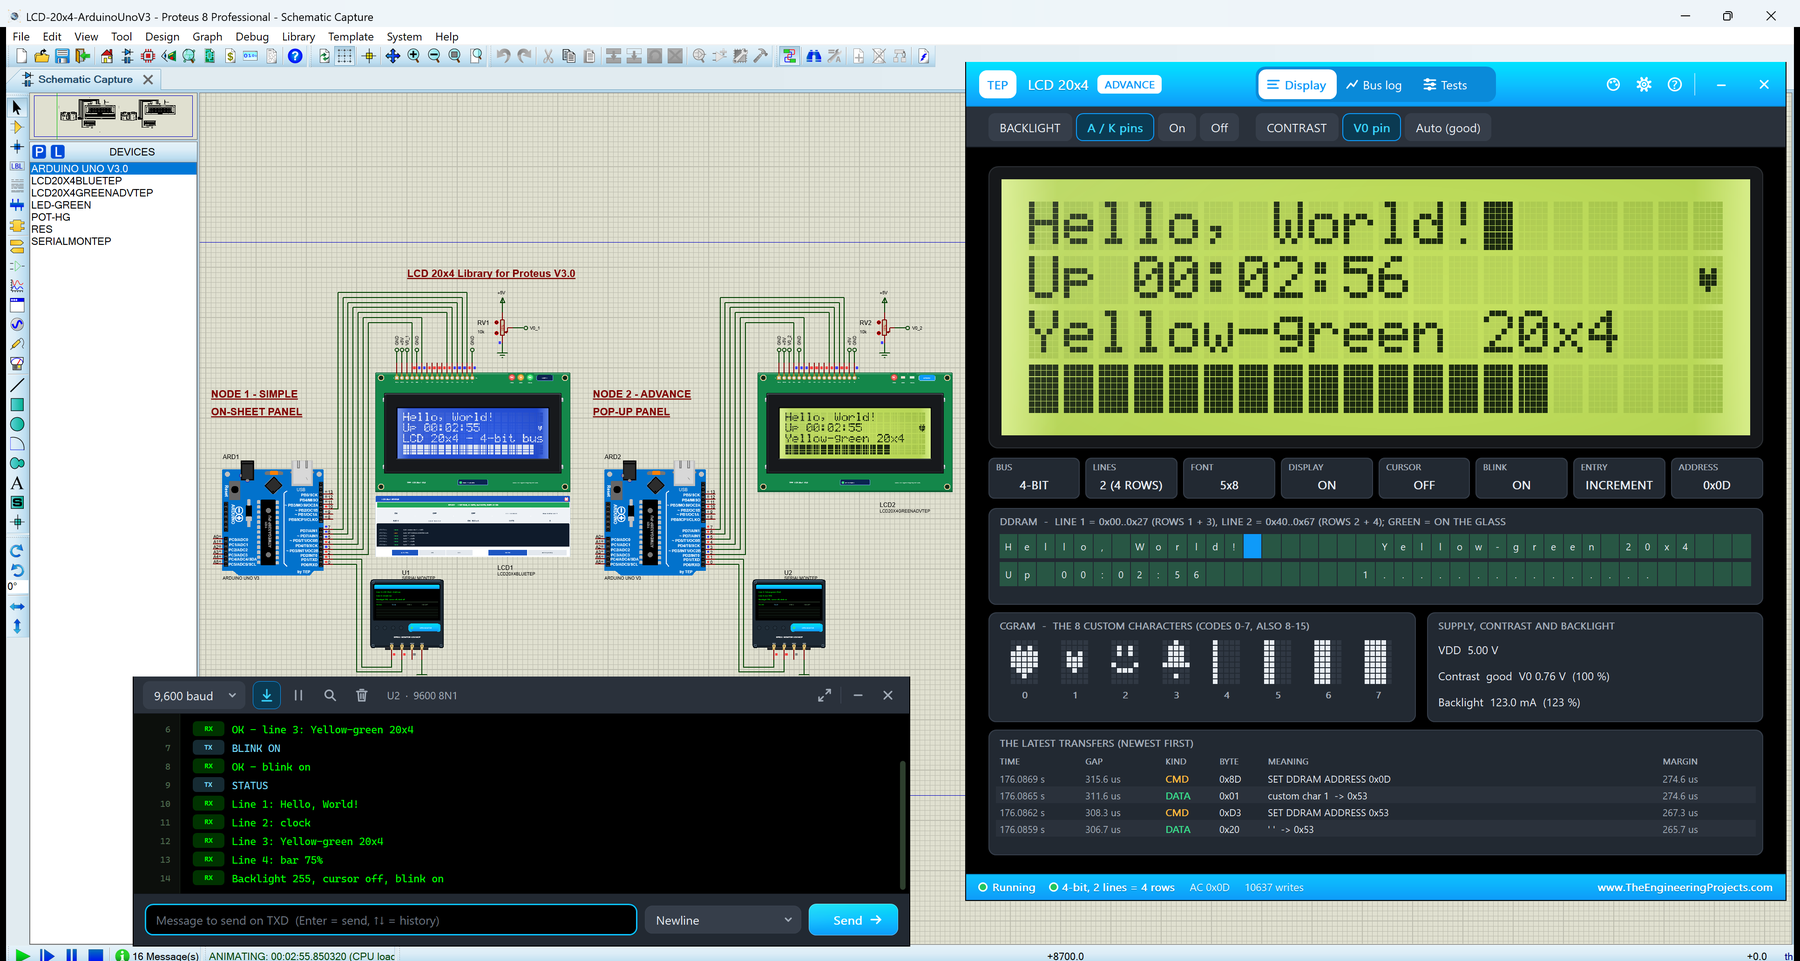The width and height of the screenshot is (1800, 961).
Task: Toggle the Wire Autorouter toolbar button
Action: point(790,56)
